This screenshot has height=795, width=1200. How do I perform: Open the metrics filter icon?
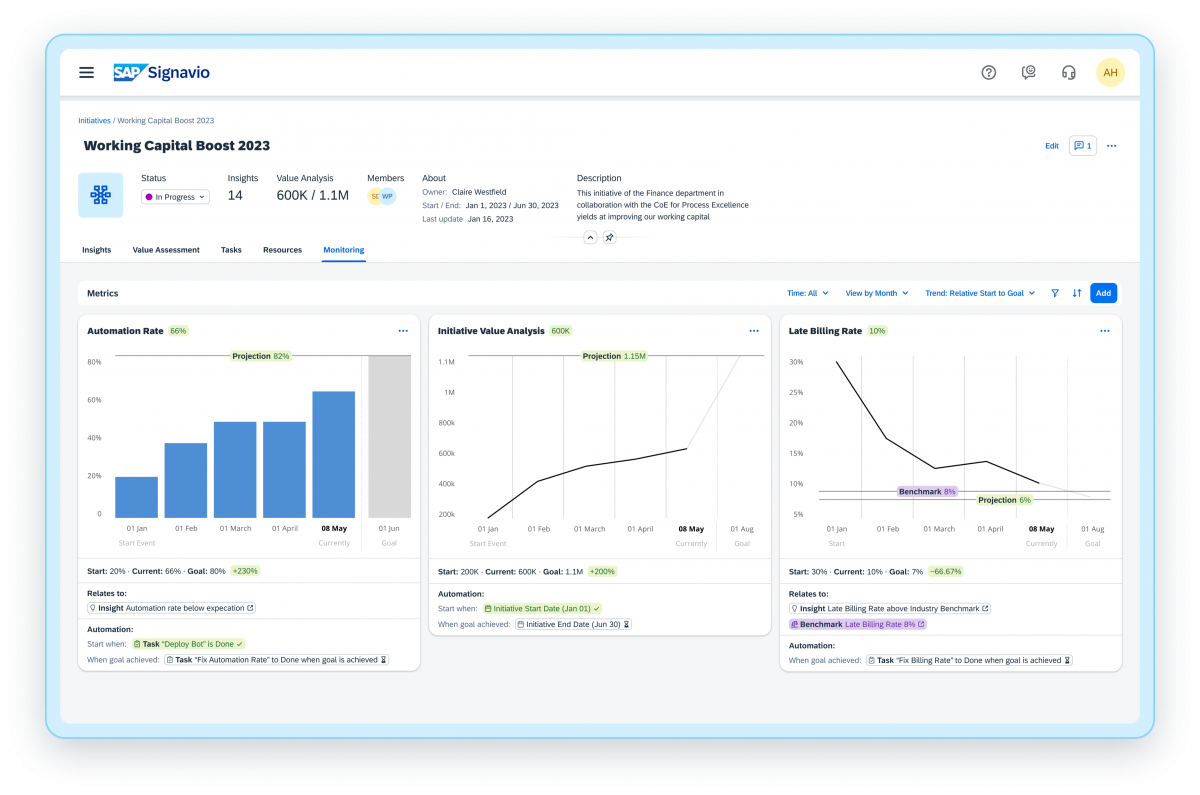[1055, 293]
